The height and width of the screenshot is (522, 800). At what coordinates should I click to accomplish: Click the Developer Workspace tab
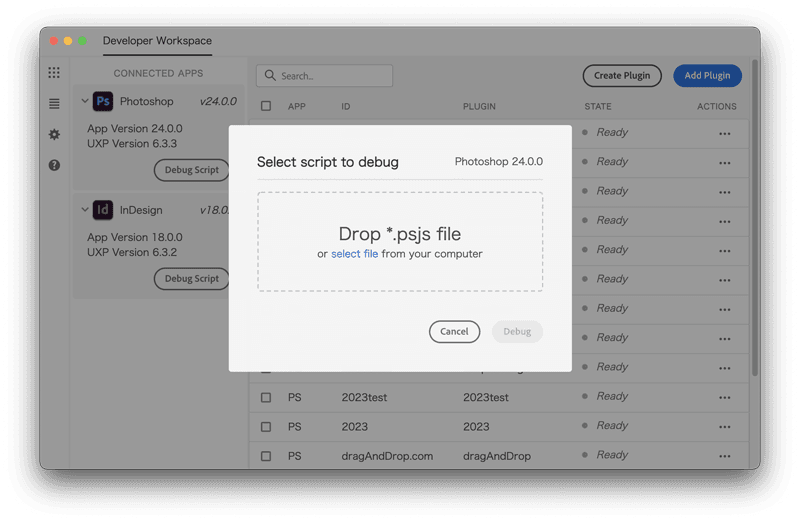tap(157, 41)
